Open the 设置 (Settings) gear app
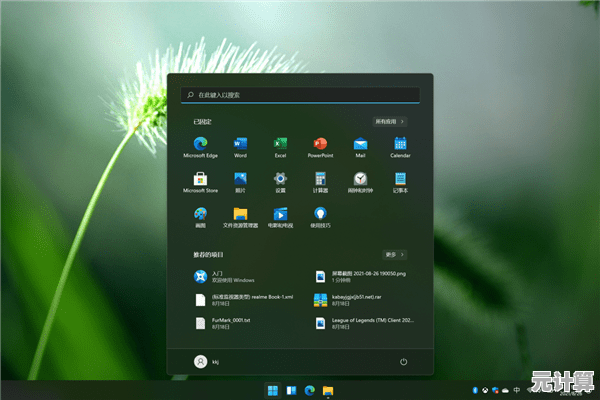The width and height of the screenshot is (600, 400). coord(280,181)
